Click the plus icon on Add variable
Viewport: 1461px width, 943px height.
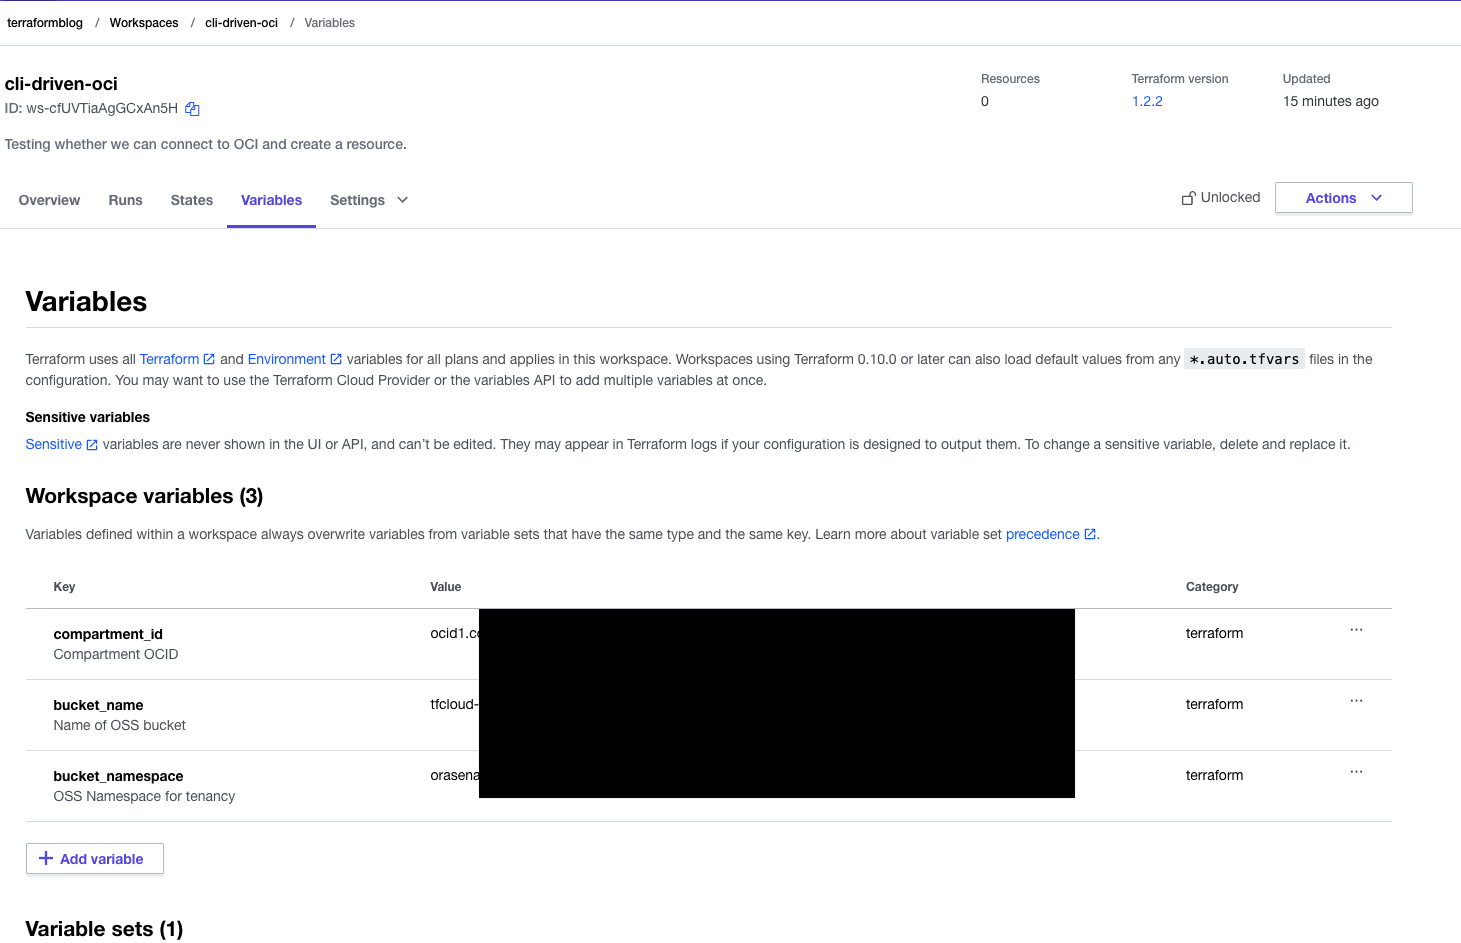point(47,858)
